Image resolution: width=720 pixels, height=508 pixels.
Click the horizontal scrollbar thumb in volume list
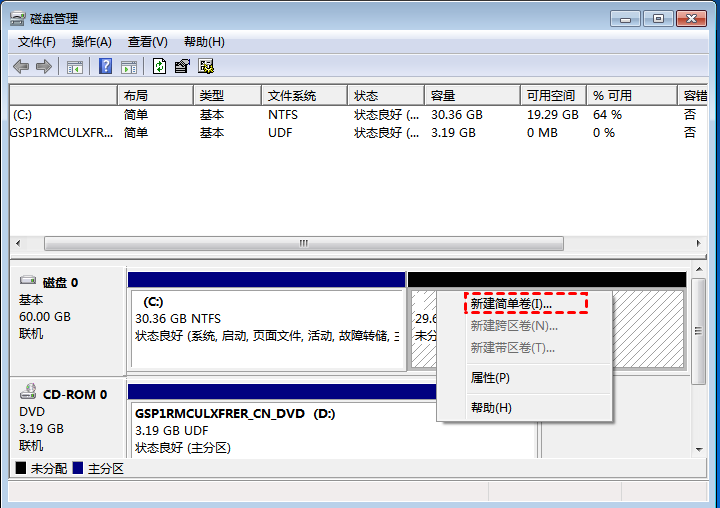click(x=304, y=243)
